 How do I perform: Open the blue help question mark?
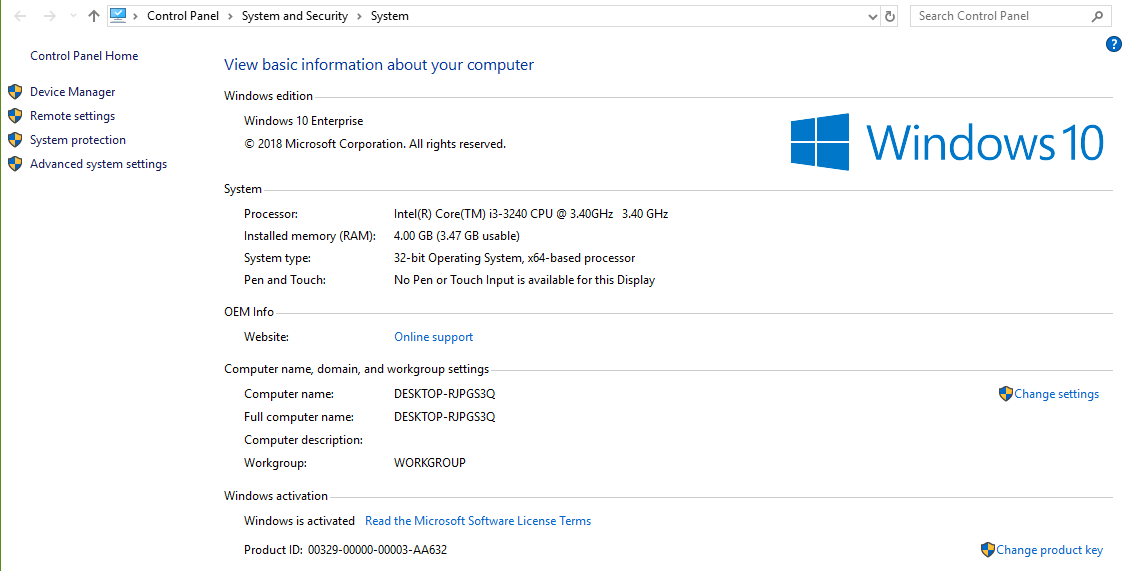[1114, 44]
